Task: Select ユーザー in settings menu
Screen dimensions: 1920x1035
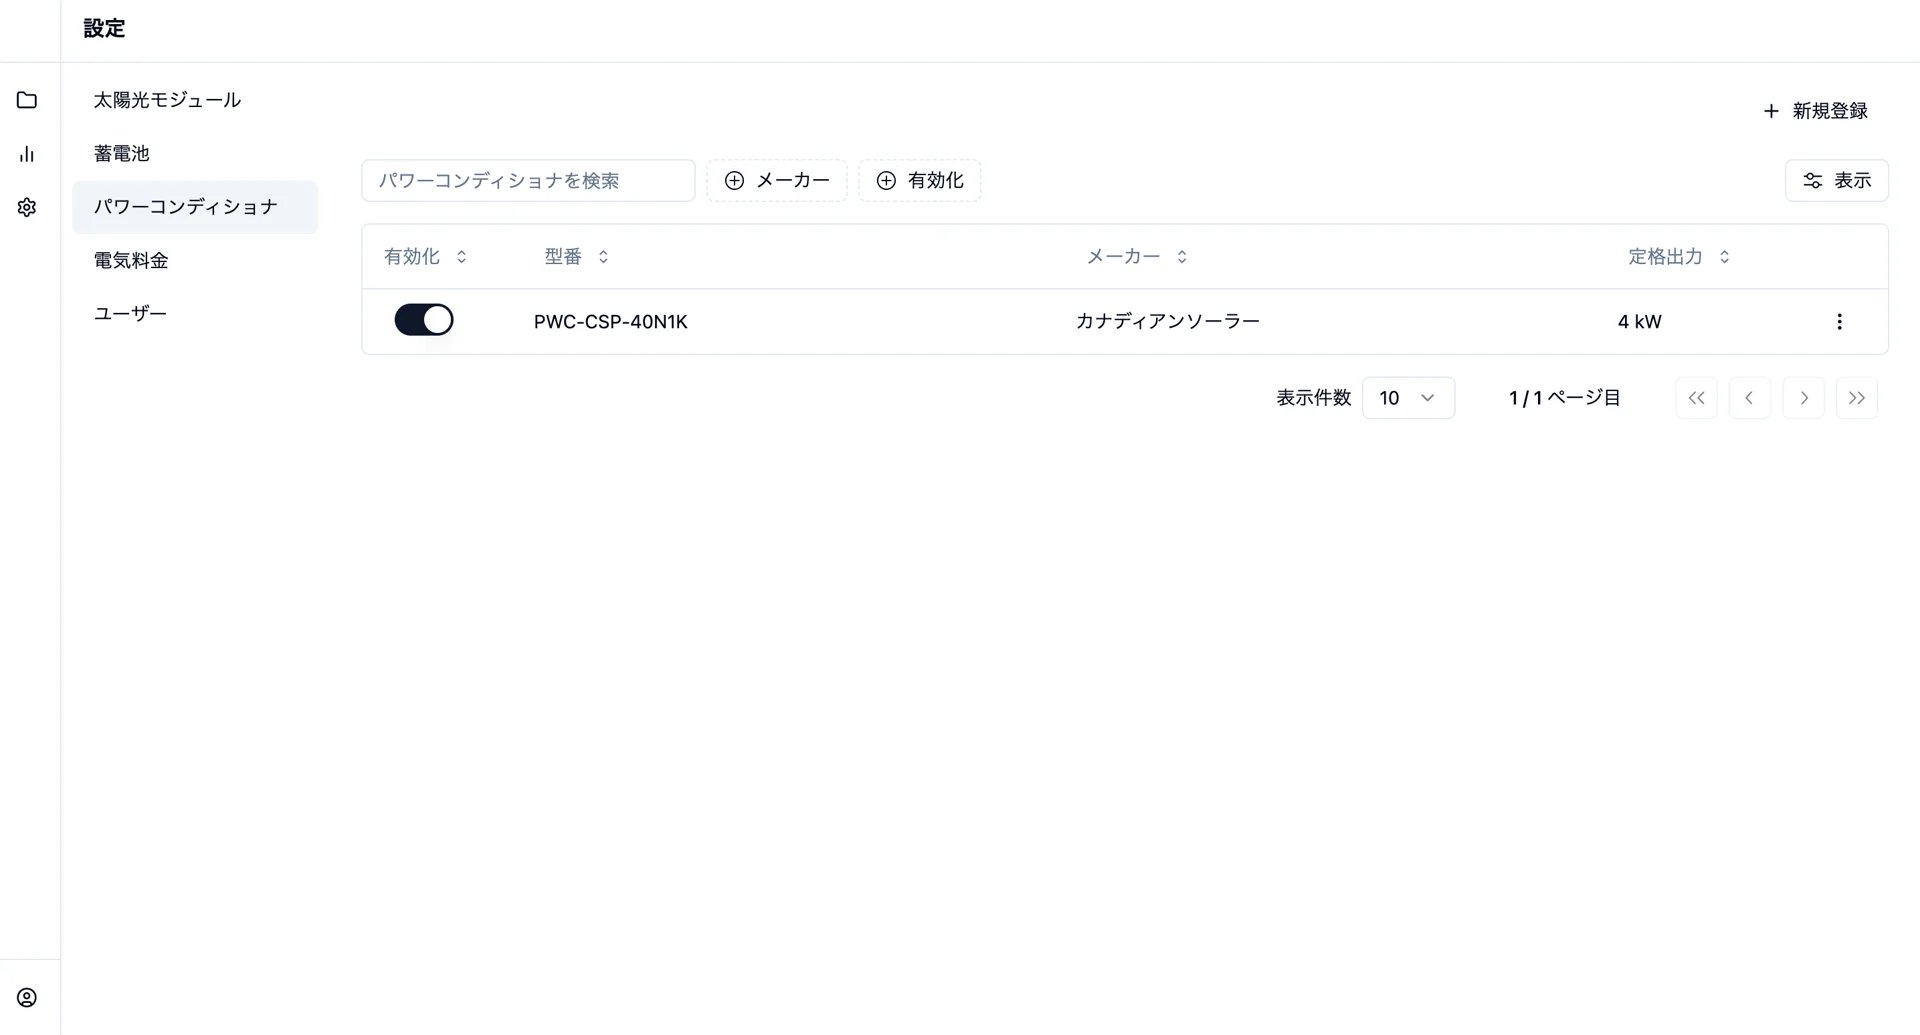Action: click(x=195, y=313)
